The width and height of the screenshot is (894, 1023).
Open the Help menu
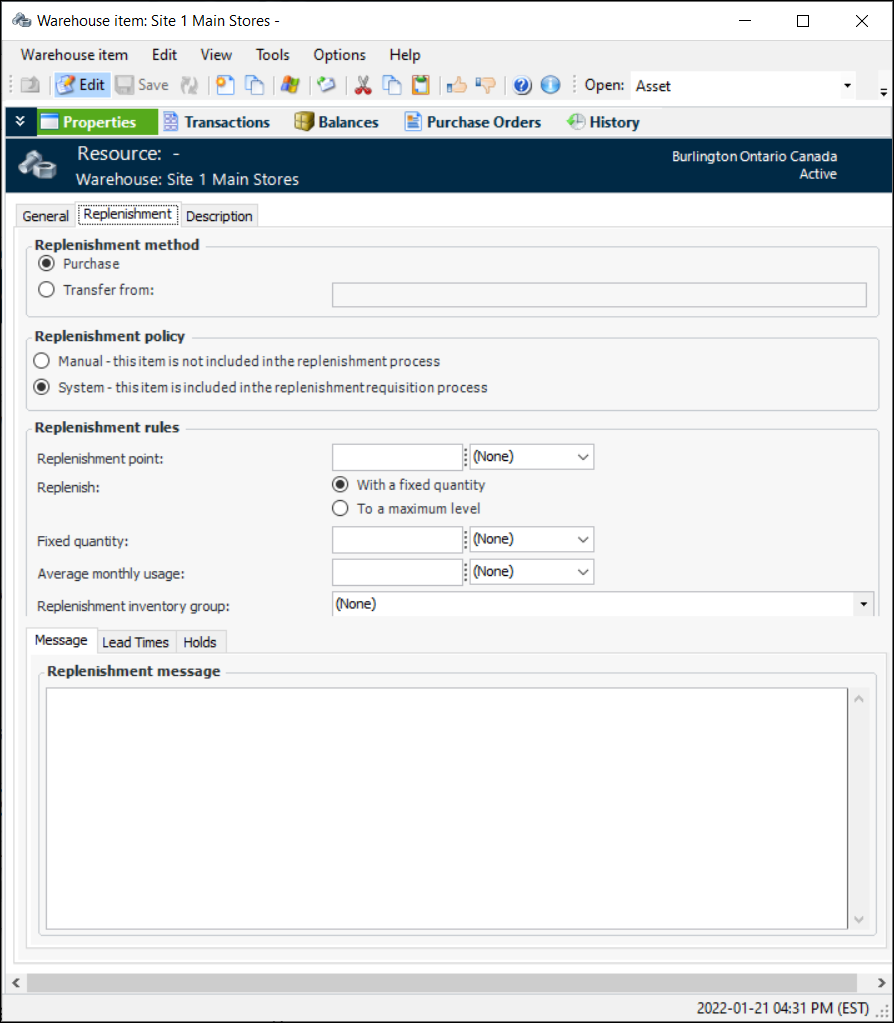pos(405,55)
